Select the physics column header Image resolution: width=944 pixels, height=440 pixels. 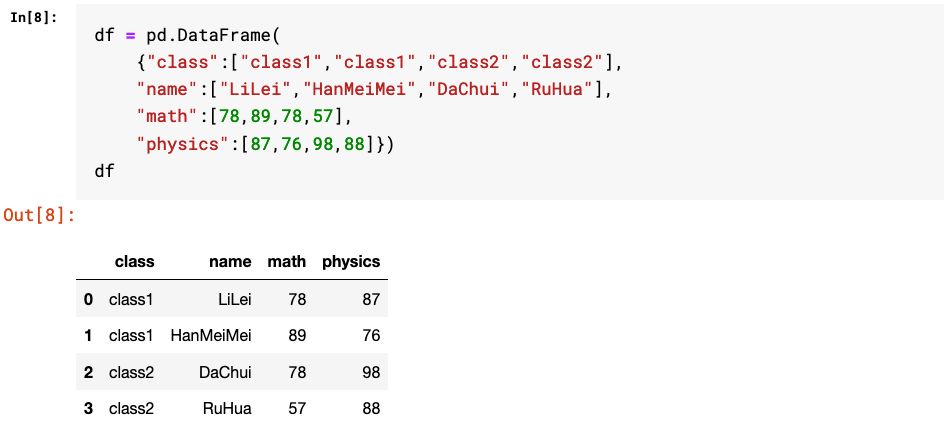click(351, 261)
